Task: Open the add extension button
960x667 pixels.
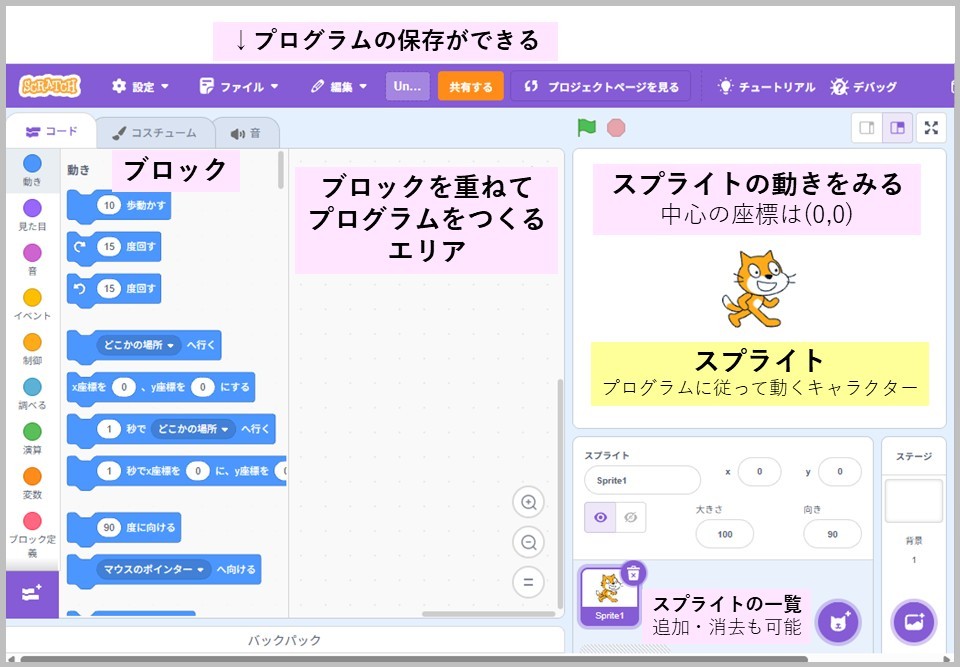Action: [x=32, y=593]
